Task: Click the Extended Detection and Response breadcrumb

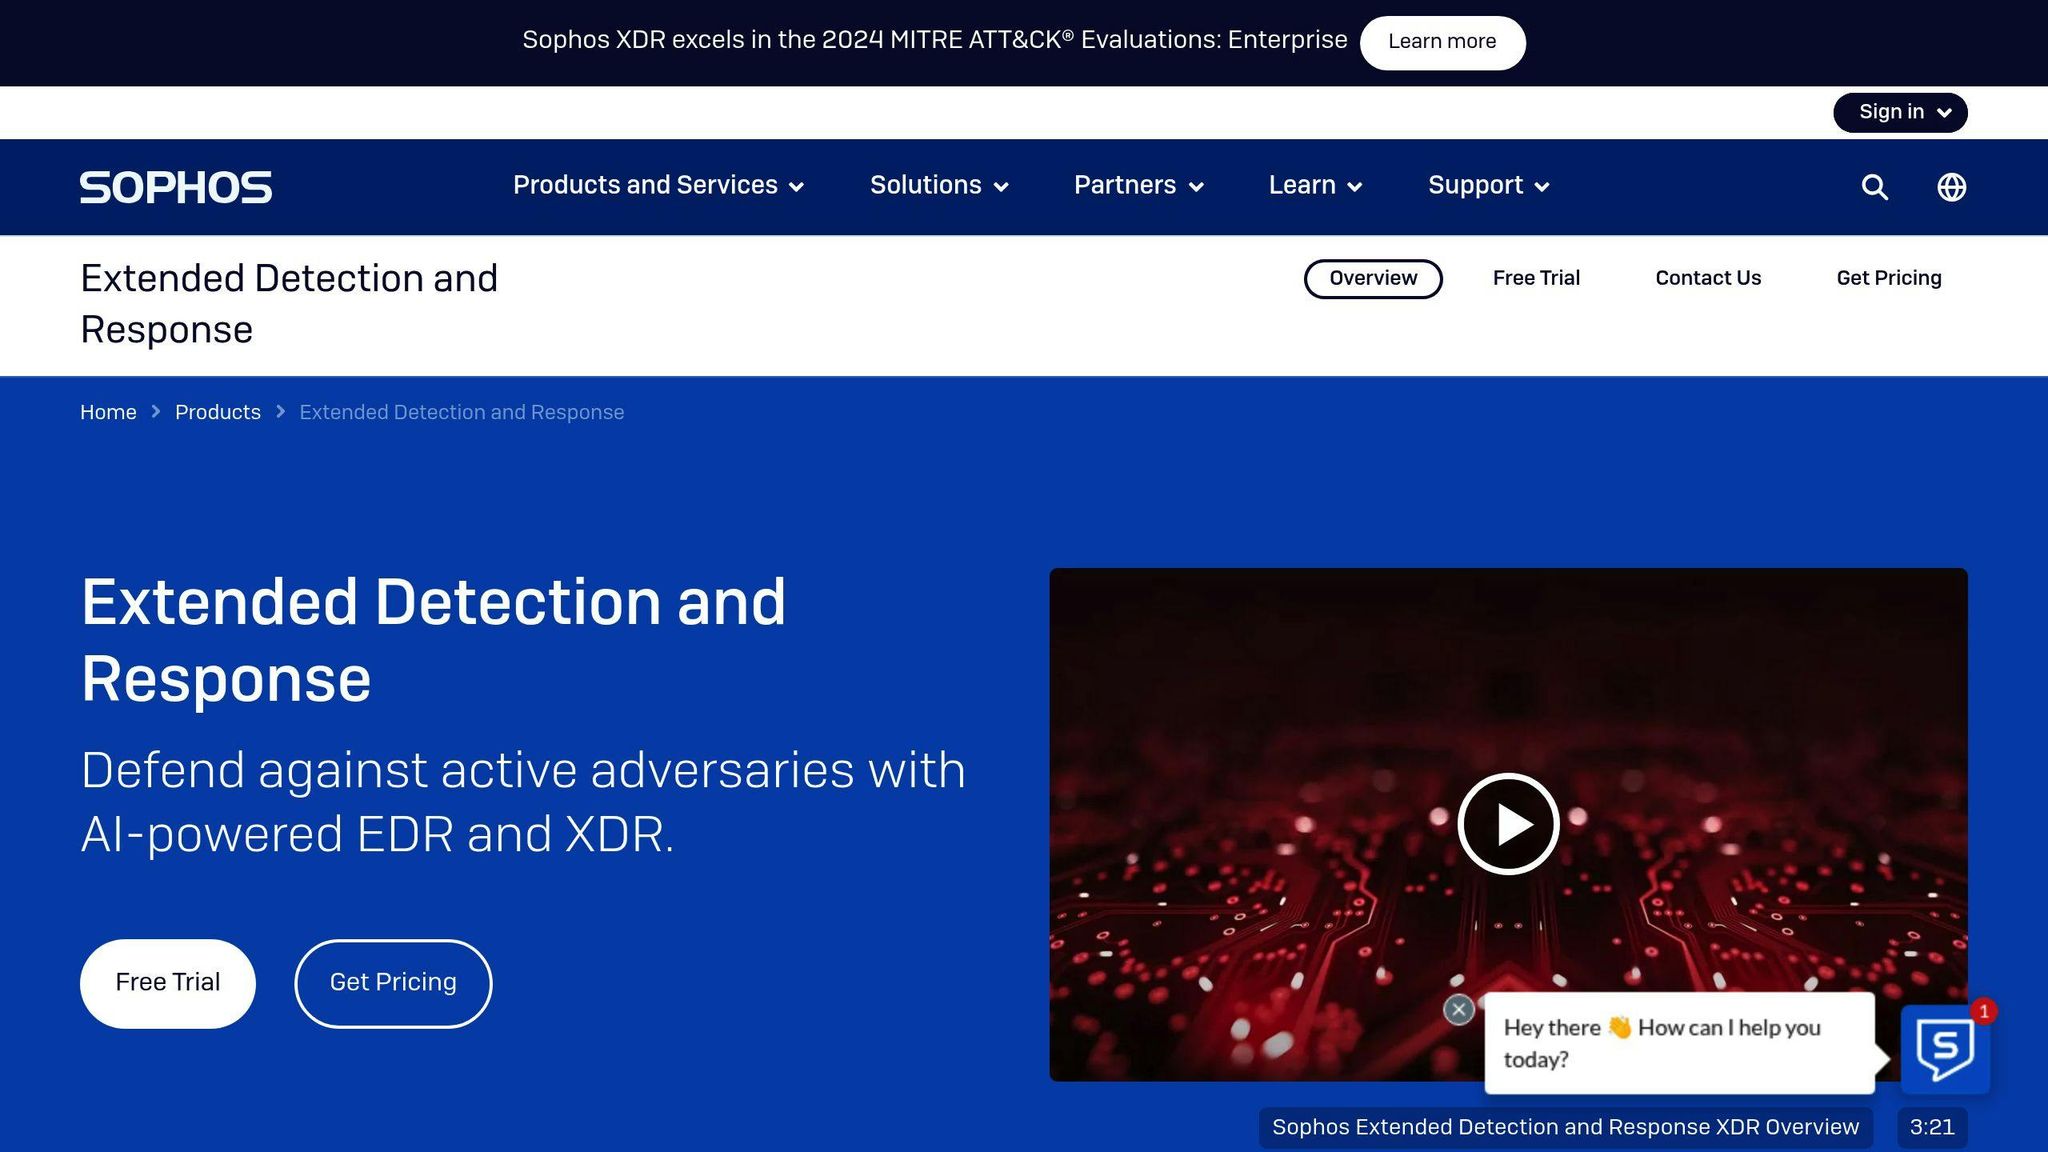Action: 462,413
